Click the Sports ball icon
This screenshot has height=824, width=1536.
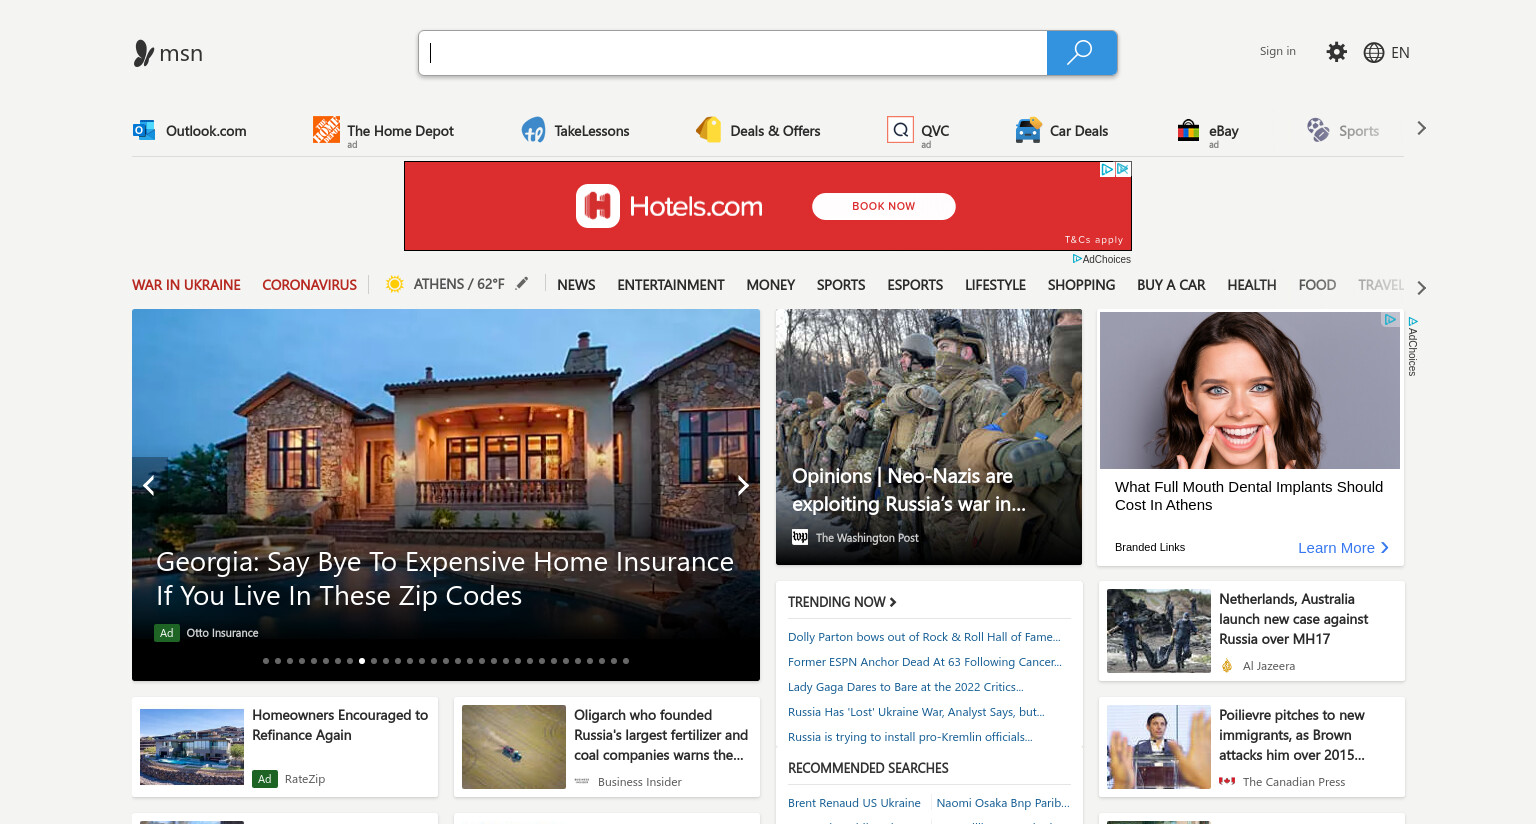1318,130
